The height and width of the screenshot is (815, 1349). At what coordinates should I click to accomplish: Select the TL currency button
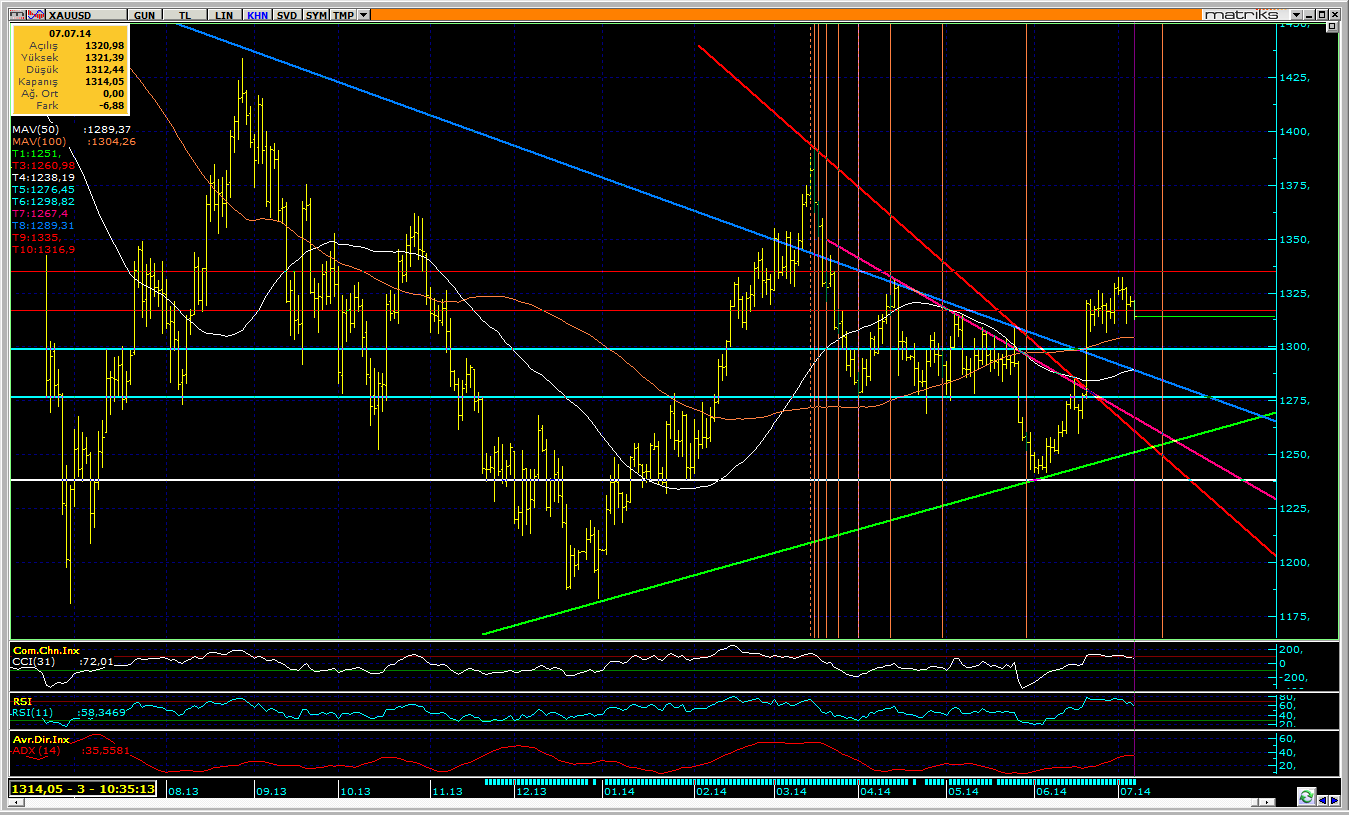(x=184, y=15)
